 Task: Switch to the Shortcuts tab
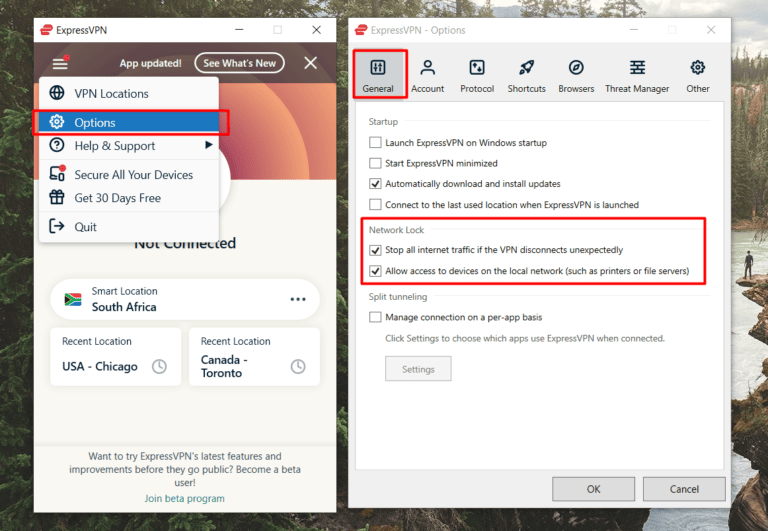(527, 75)
